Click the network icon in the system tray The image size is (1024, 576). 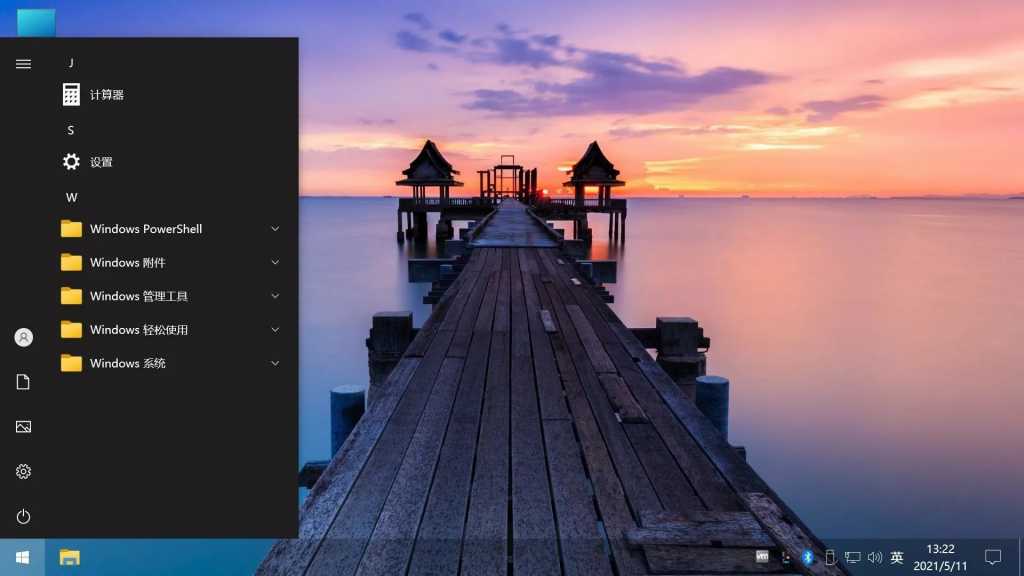click(x=852, y=557)
